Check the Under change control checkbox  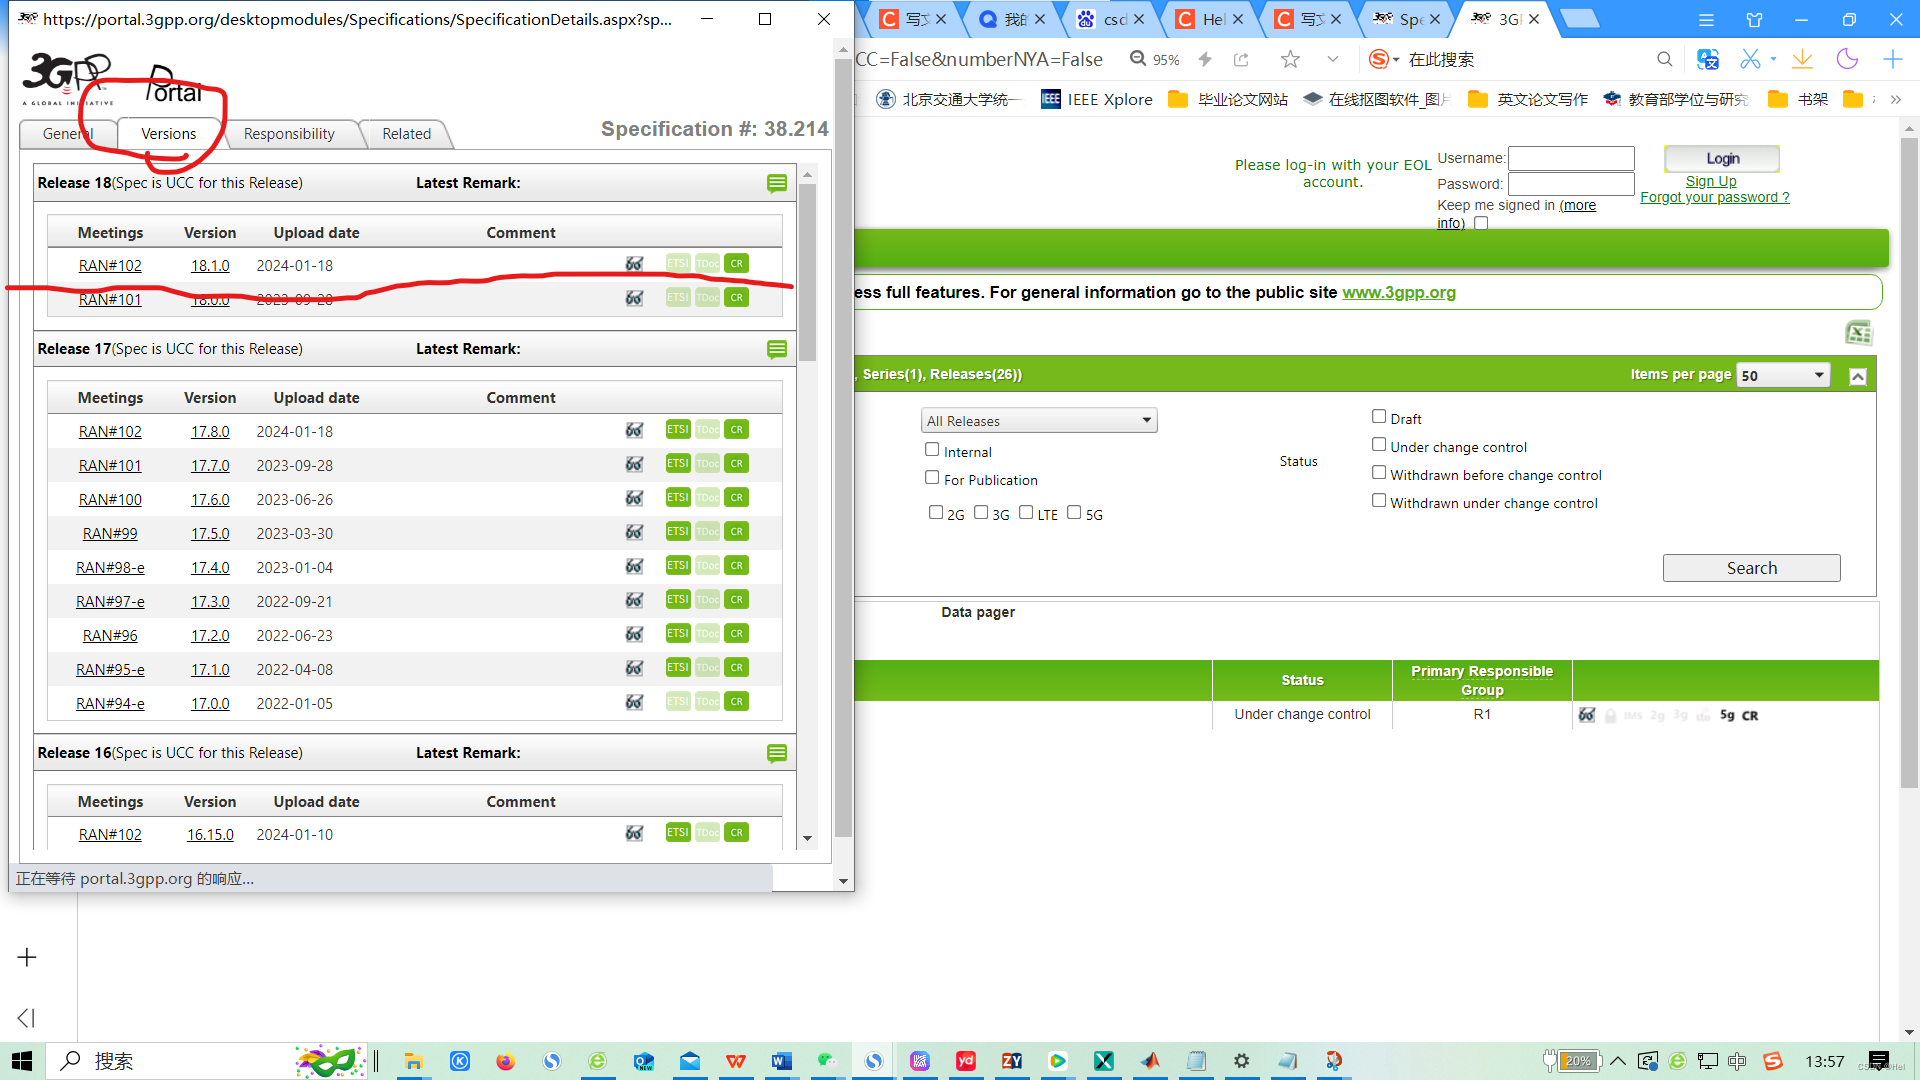[1379, 445]
